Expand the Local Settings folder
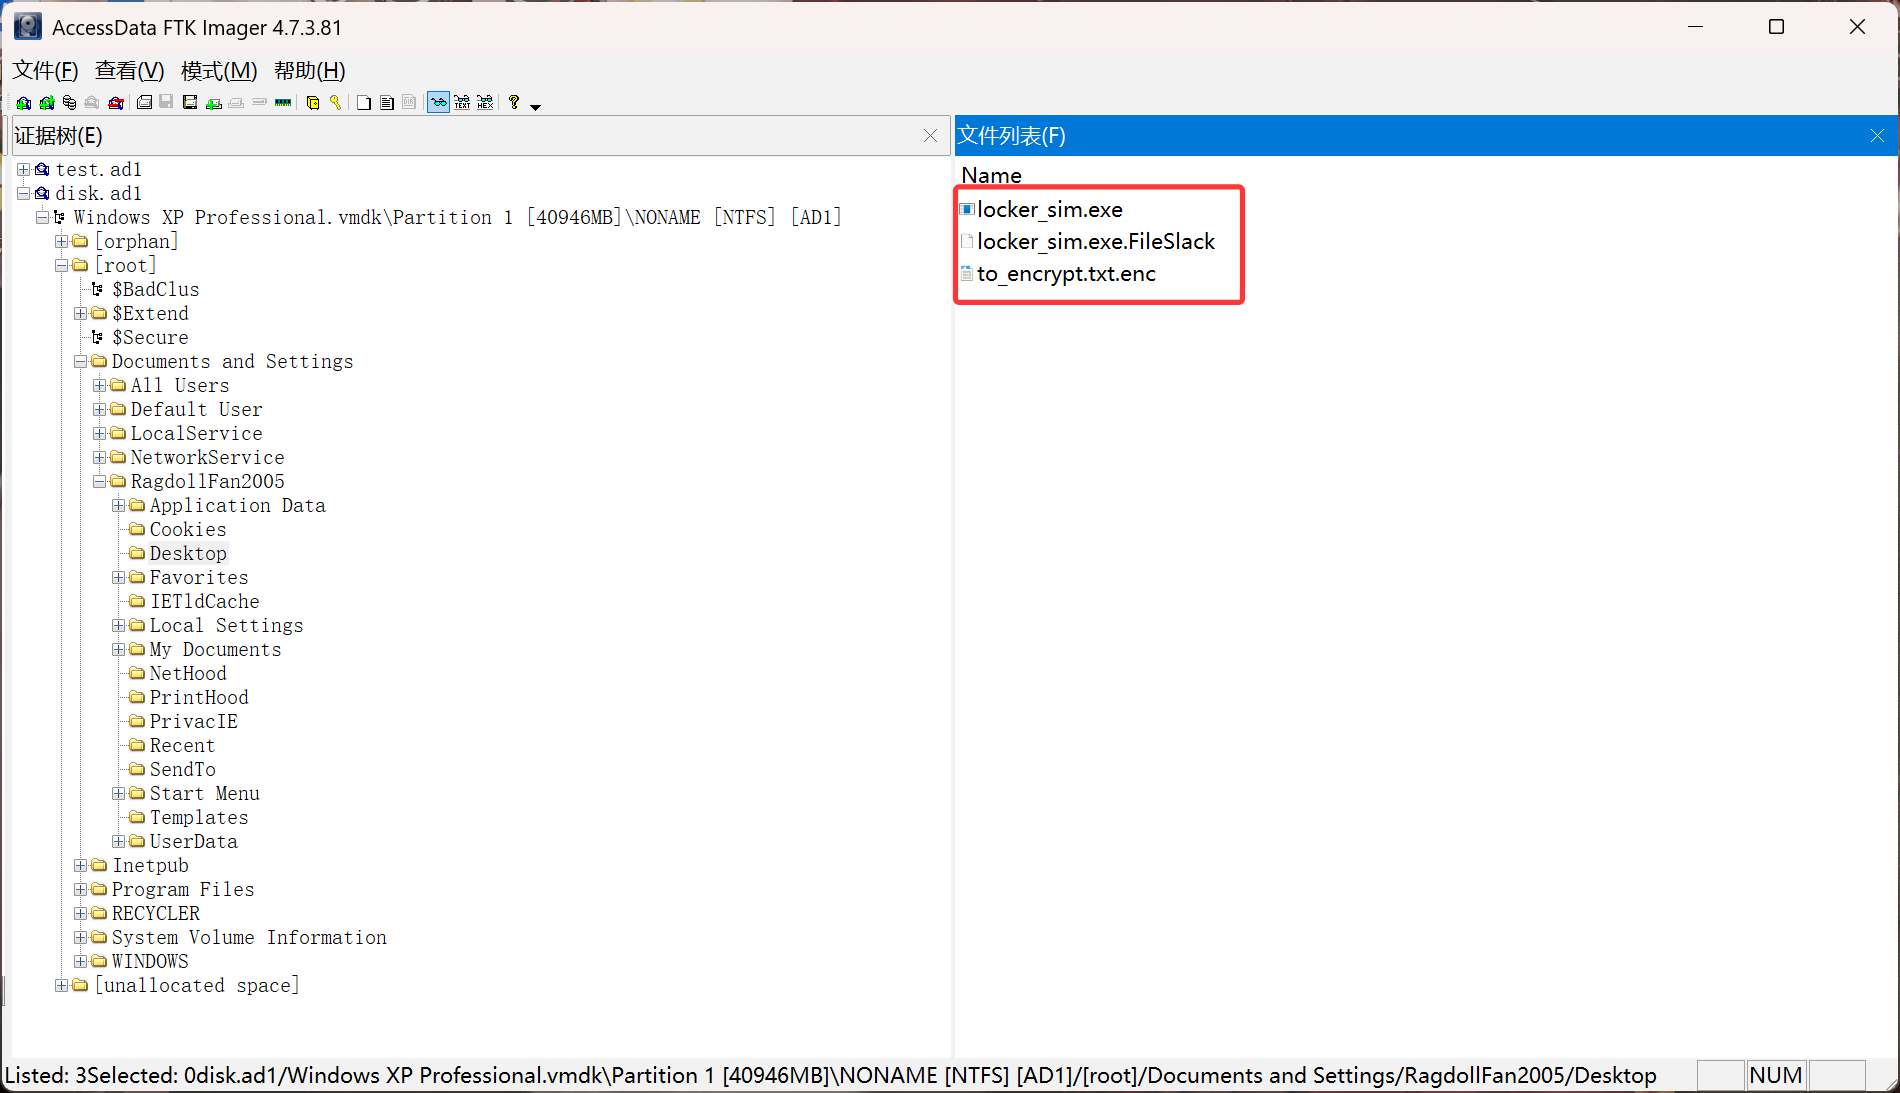Viewport: 1900px width, 1093px height. click(119, 626)
